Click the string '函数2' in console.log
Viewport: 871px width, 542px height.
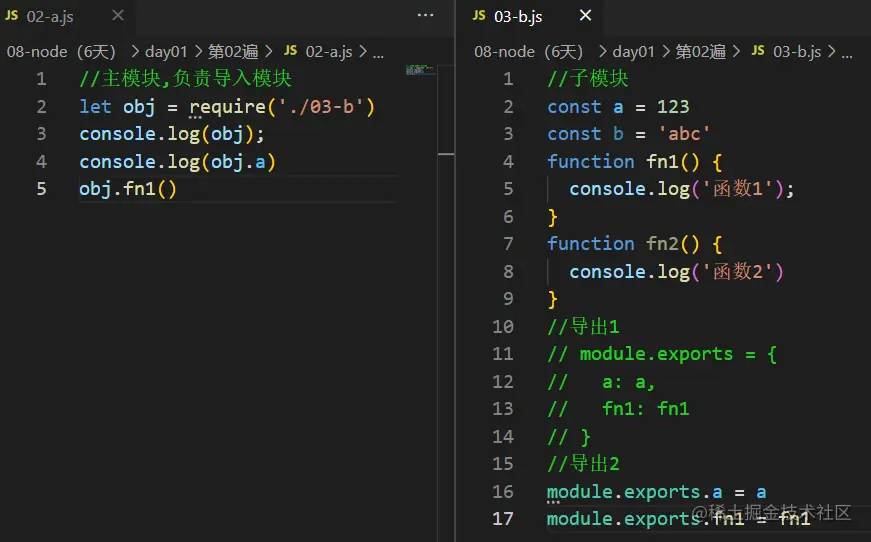tap(738, 272)
